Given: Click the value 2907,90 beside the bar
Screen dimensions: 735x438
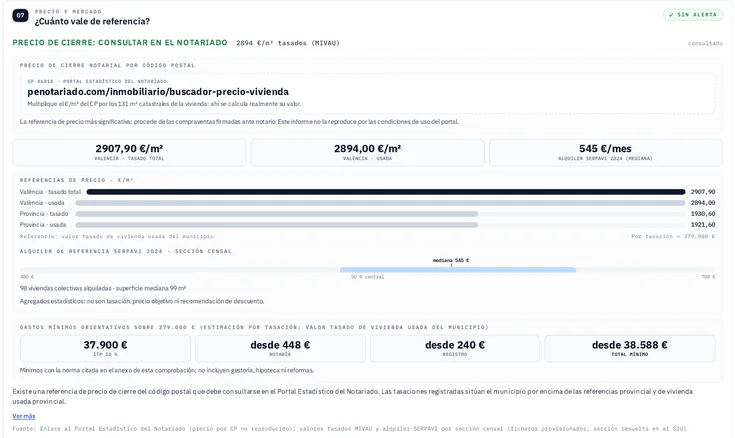Looking at the screenshot, I should point(703,192).
